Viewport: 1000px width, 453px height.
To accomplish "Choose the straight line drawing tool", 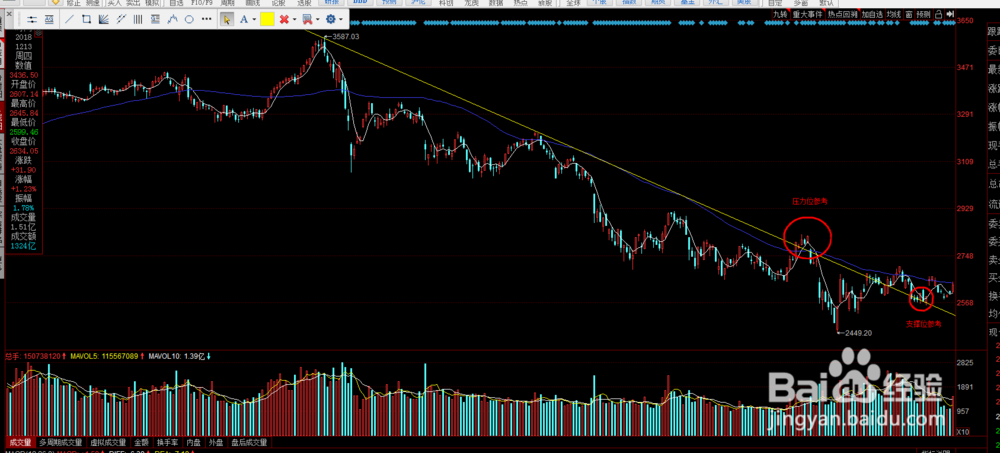I will coord(70,19).
